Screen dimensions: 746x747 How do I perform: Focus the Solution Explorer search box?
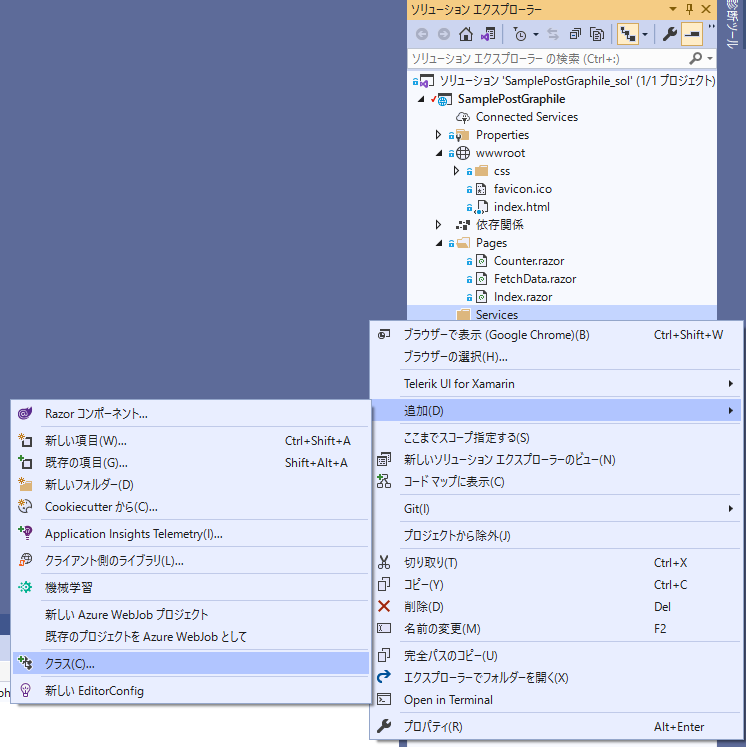[548, 59]
